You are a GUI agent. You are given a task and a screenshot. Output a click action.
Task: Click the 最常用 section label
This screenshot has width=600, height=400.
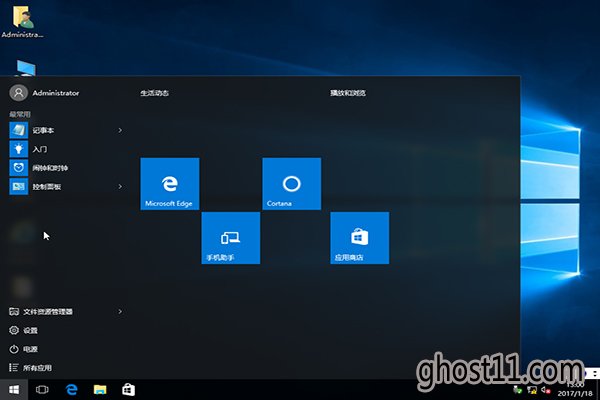20,114
